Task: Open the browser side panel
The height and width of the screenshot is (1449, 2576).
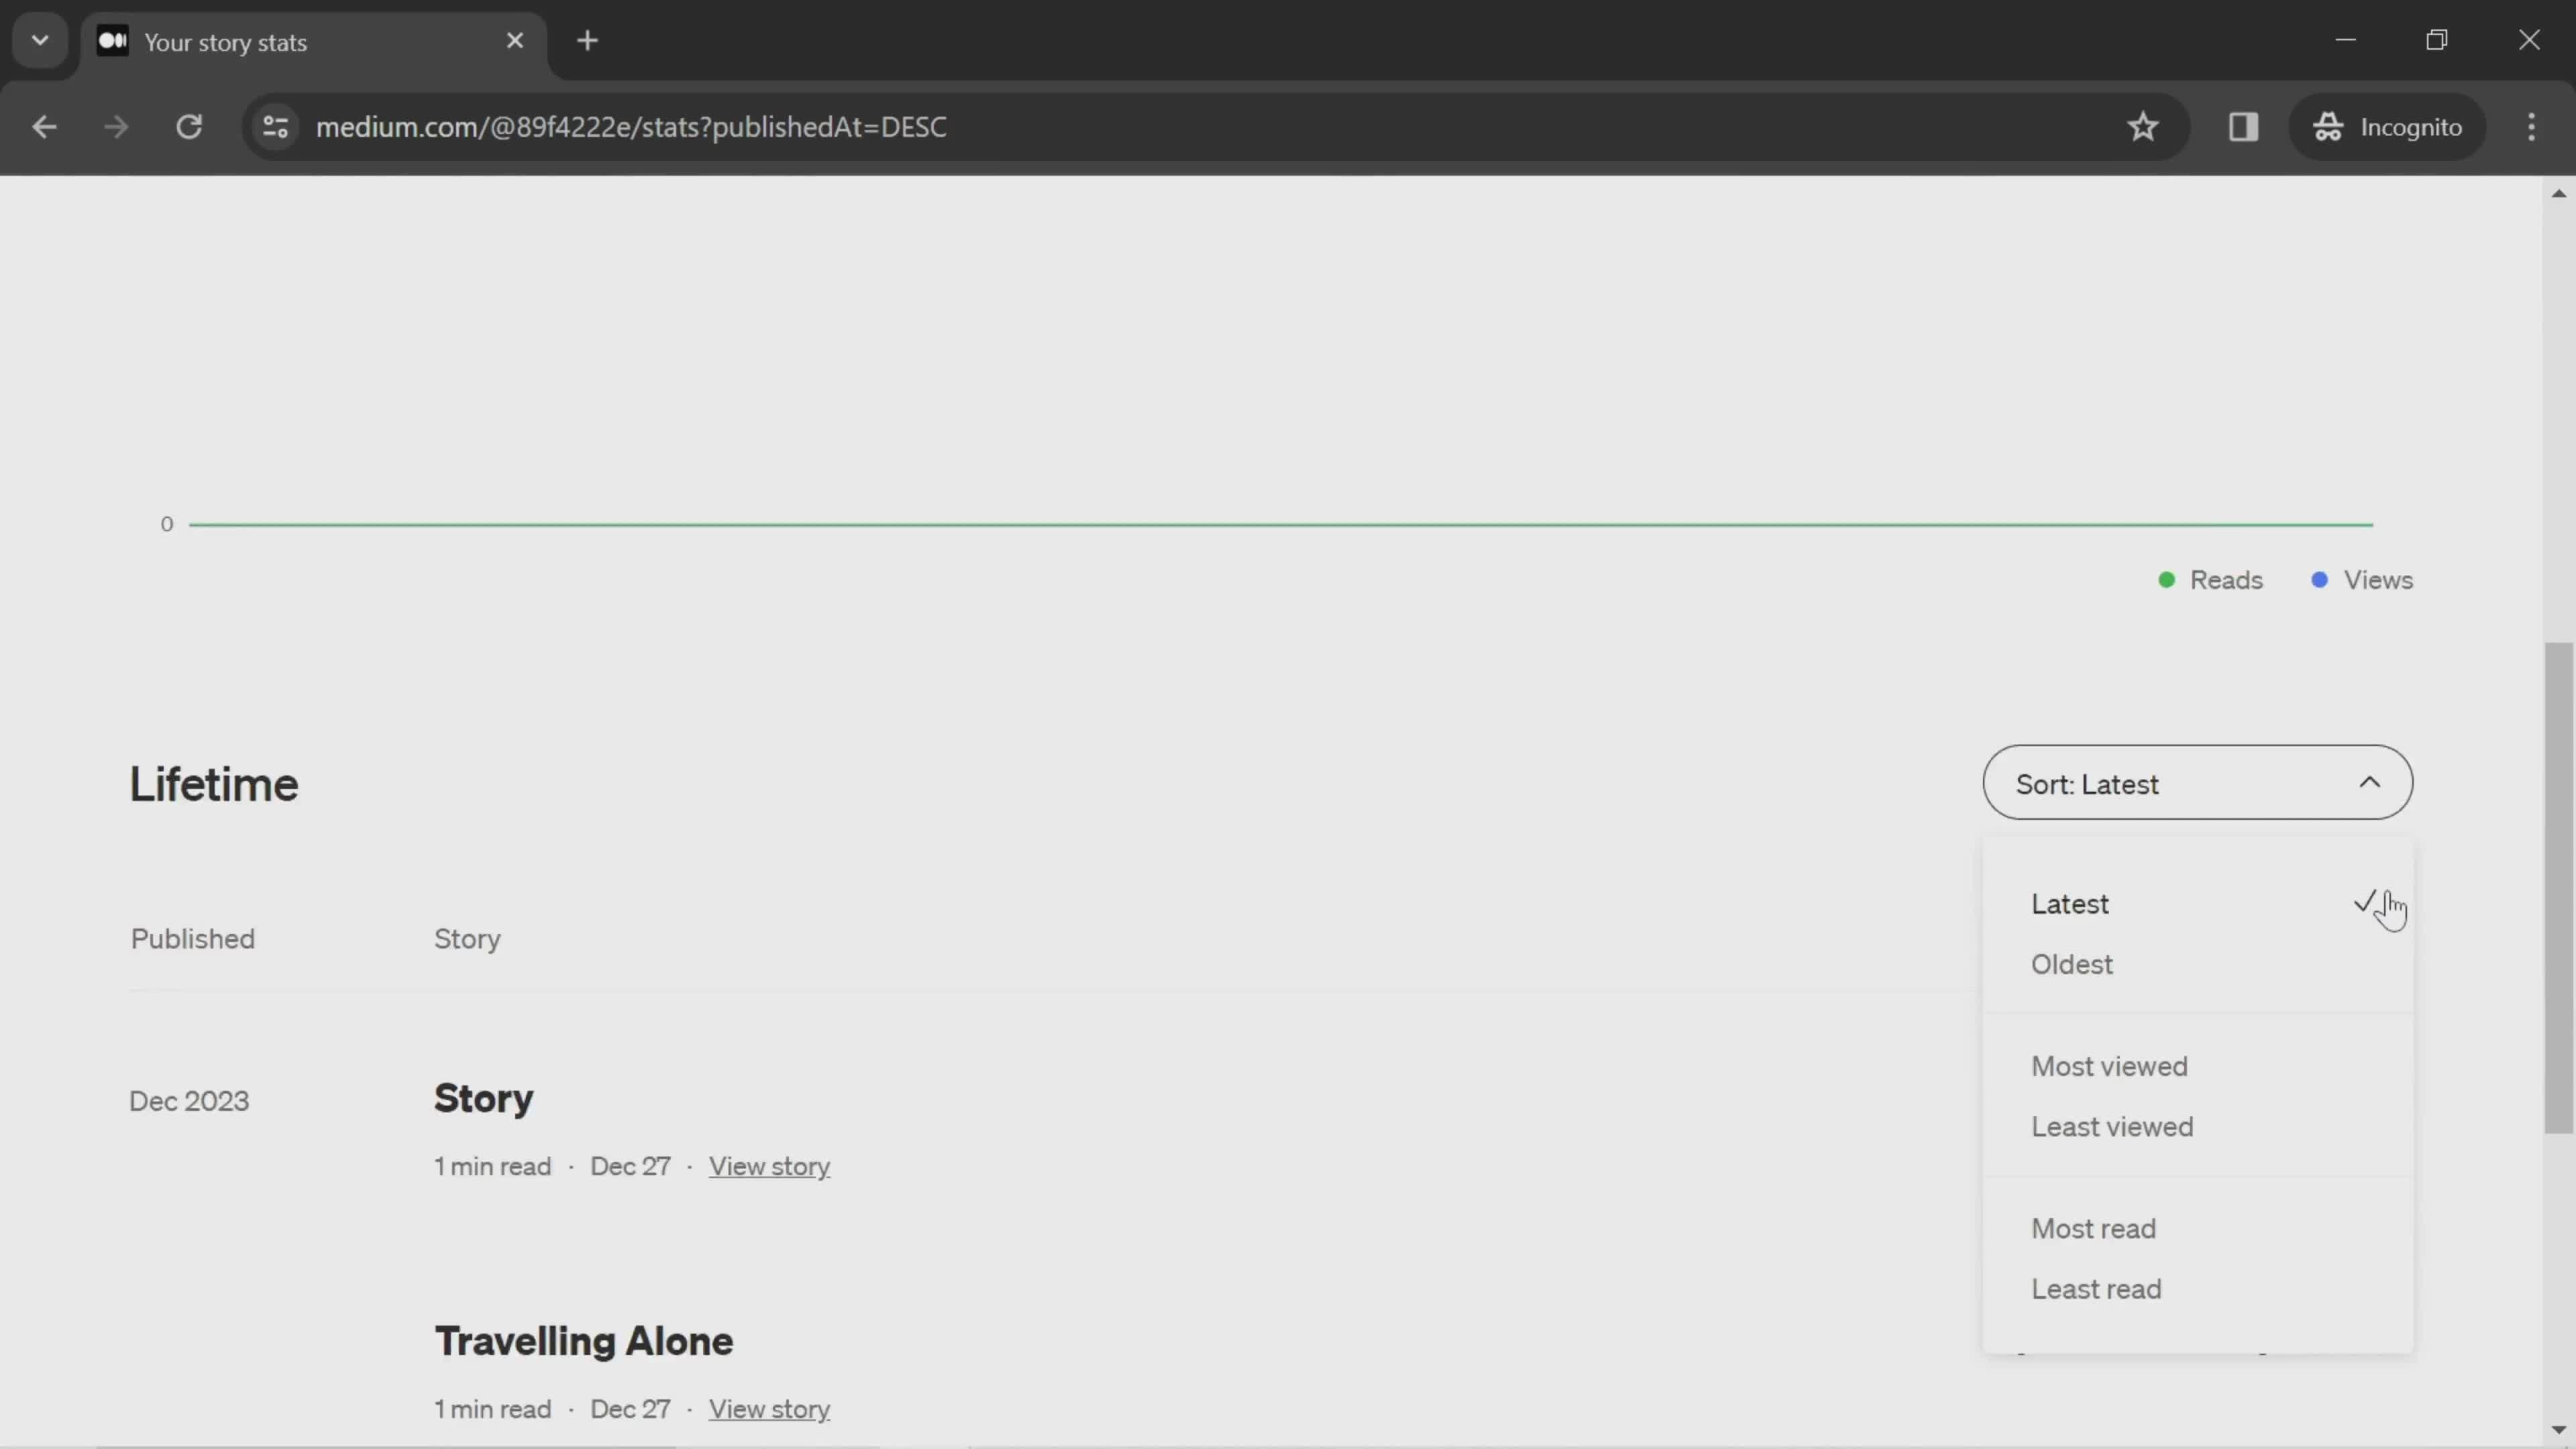Action: (x=2243, y=127)
